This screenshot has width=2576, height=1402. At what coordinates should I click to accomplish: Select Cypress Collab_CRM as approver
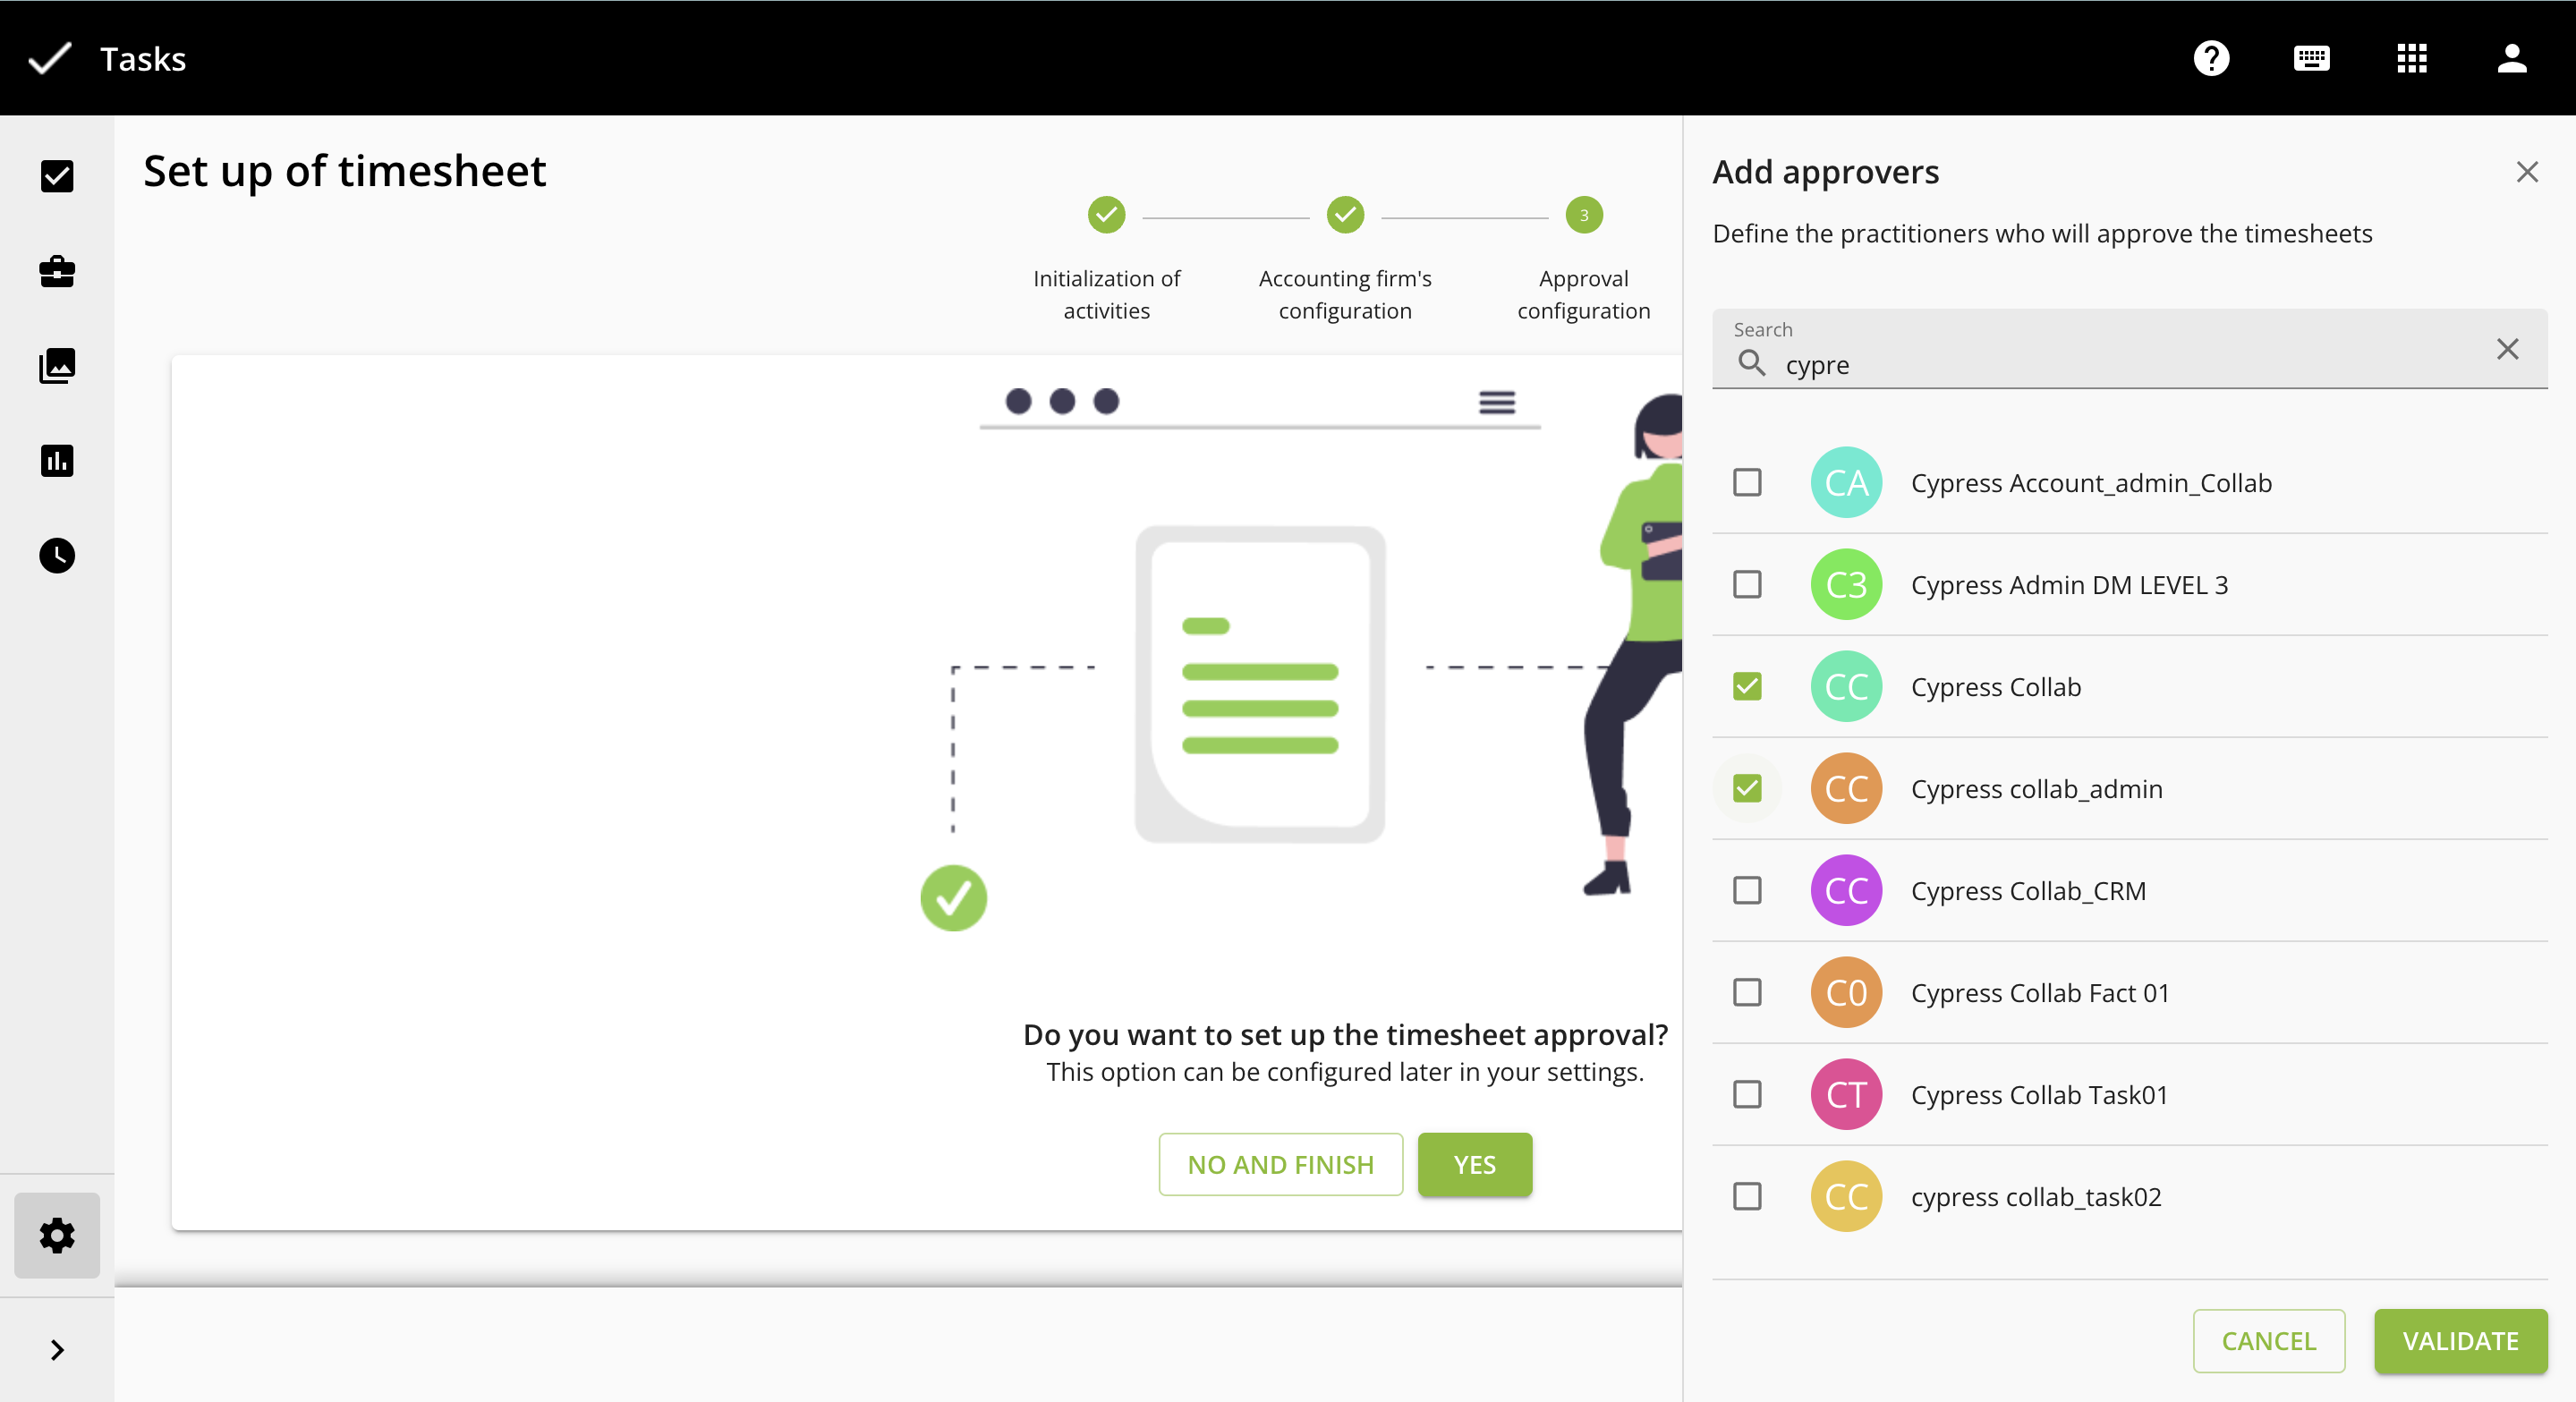[1747, 890]
